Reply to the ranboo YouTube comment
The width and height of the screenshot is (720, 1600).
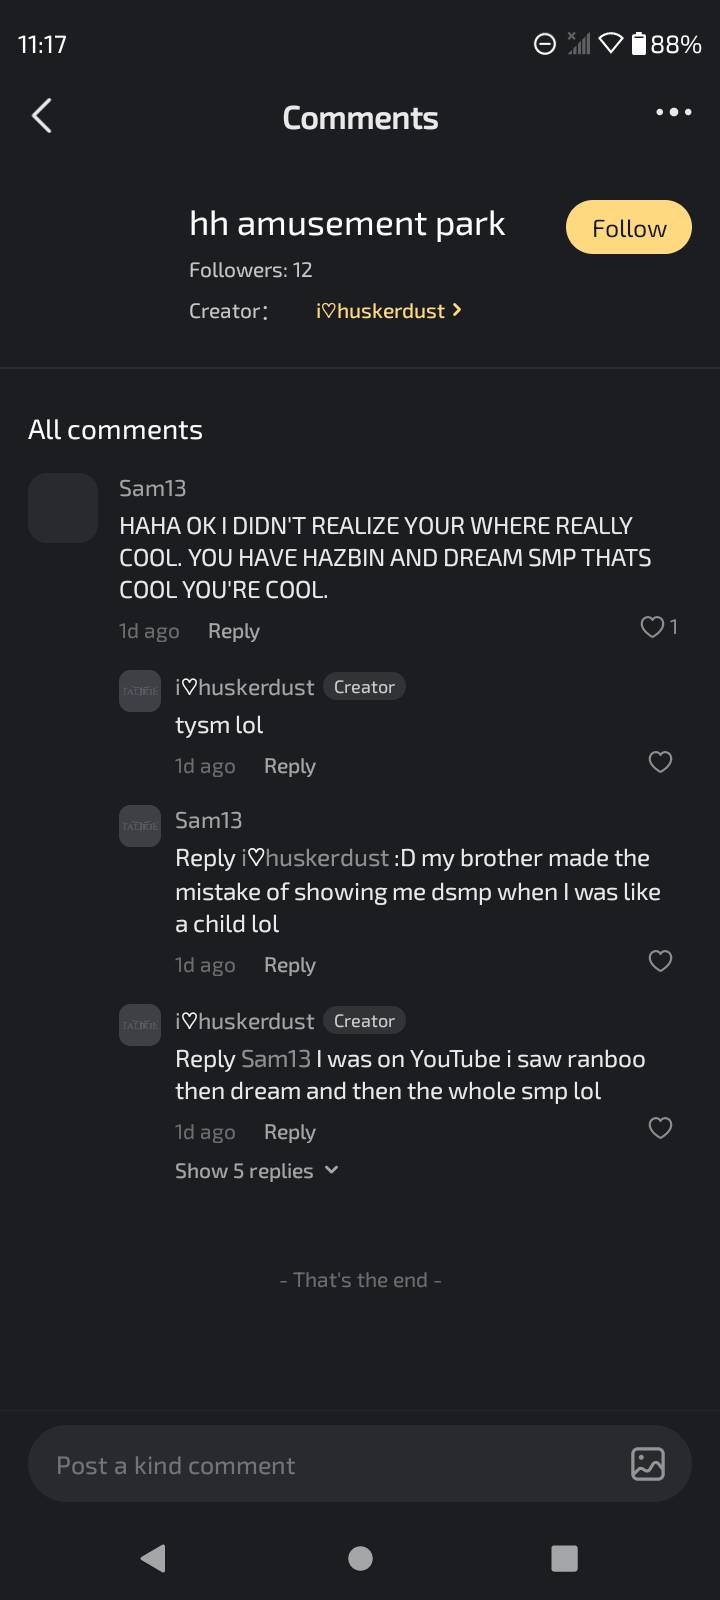[x=289, y=1132]
